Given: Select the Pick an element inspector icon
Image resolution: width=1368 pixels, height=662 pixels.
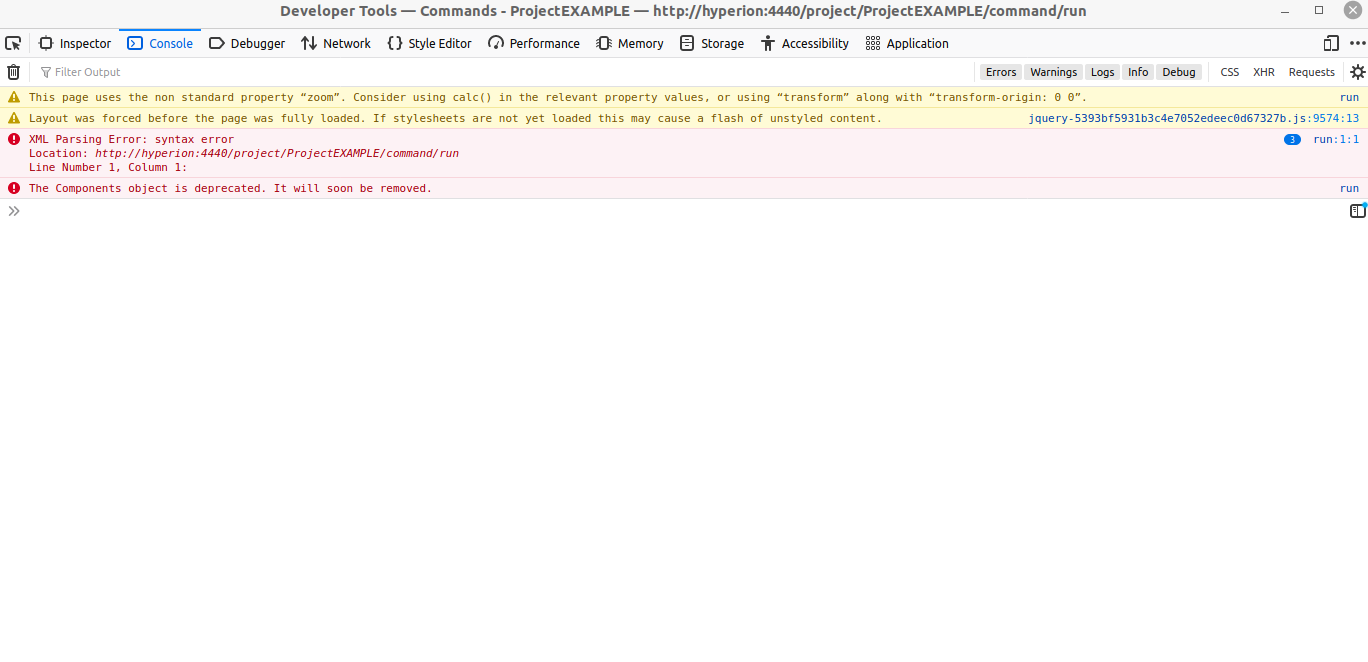Looking at the screenshot, I should click(13, 43).
